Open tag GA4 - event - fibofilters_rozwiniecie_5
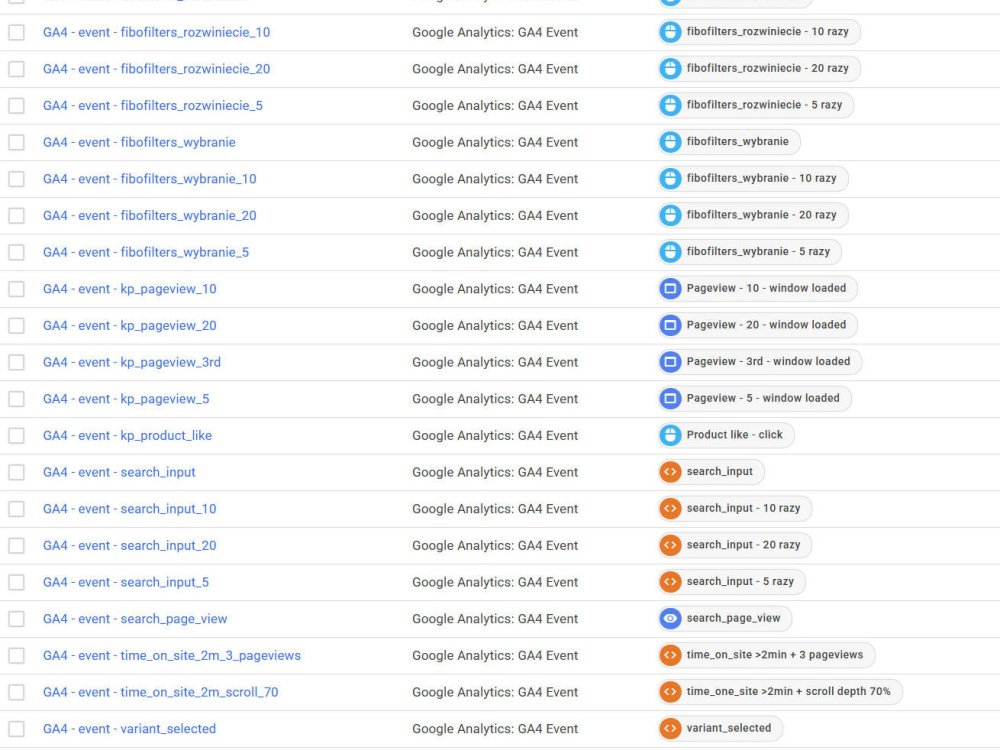 152,106
